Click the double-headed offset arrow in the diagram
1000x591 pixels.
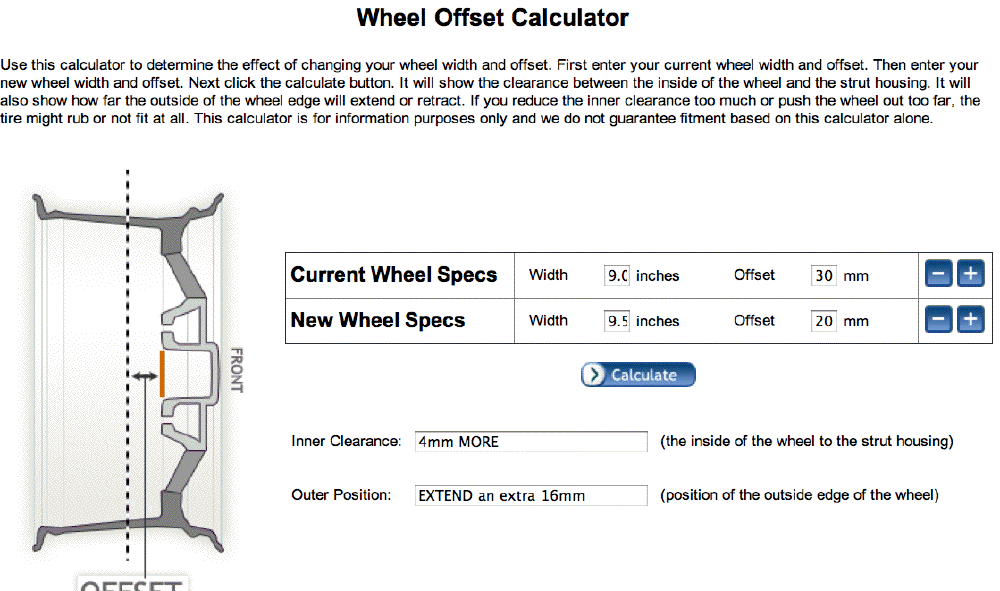[x=145, y=375]
